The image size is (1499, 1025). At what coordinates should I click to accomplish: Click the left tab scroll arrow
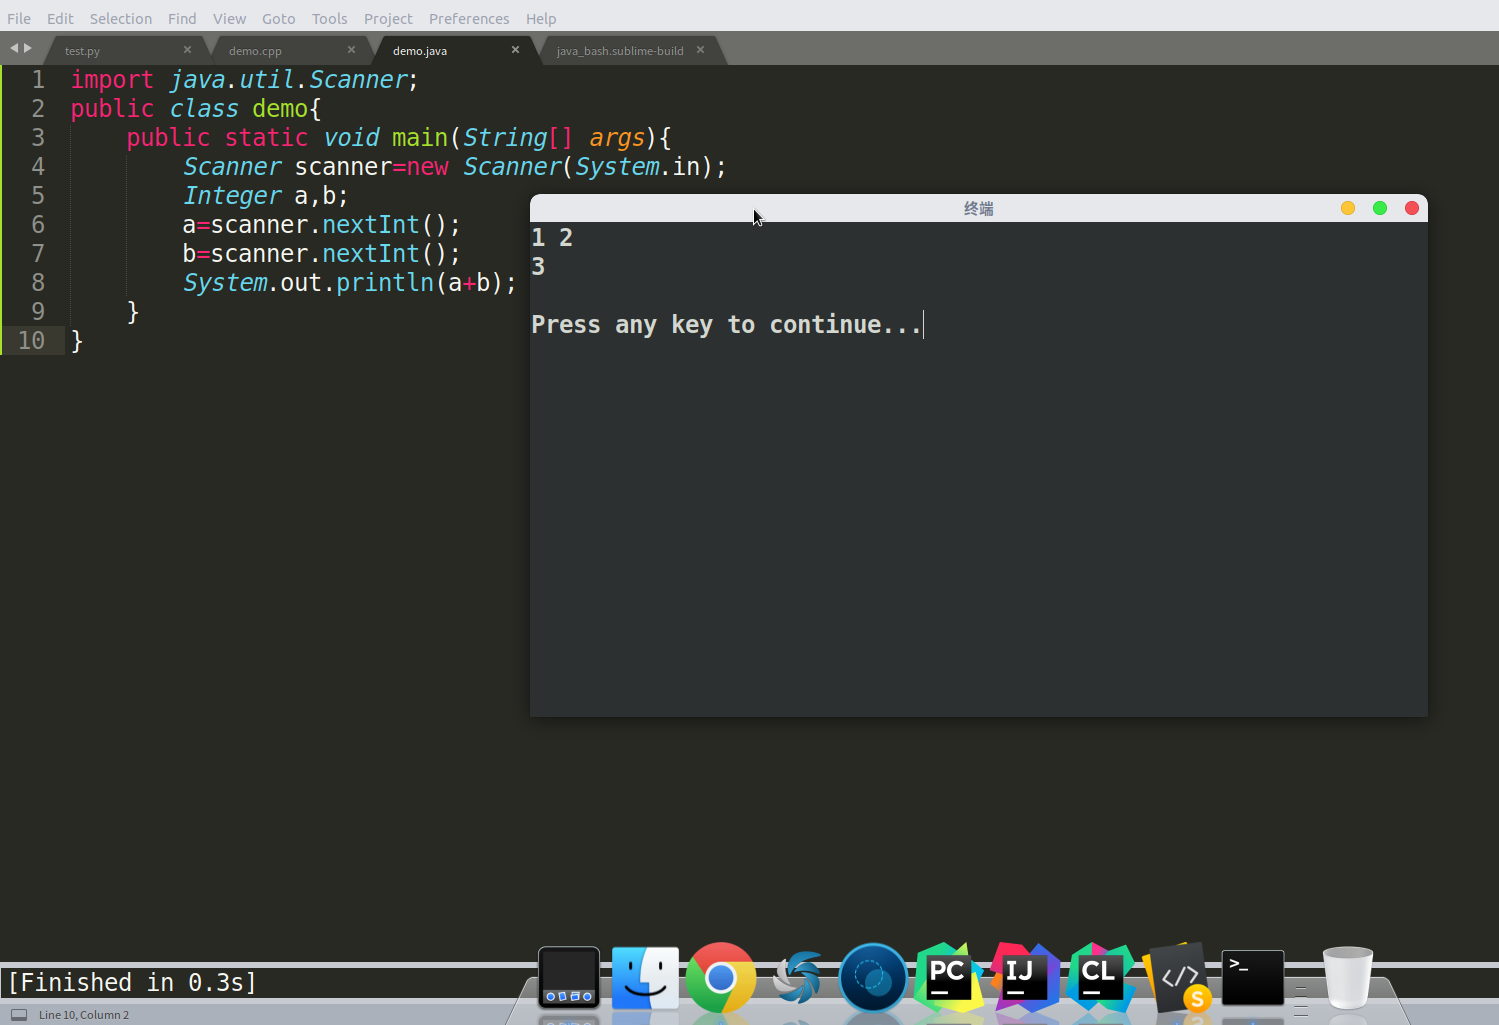(14, 48)
